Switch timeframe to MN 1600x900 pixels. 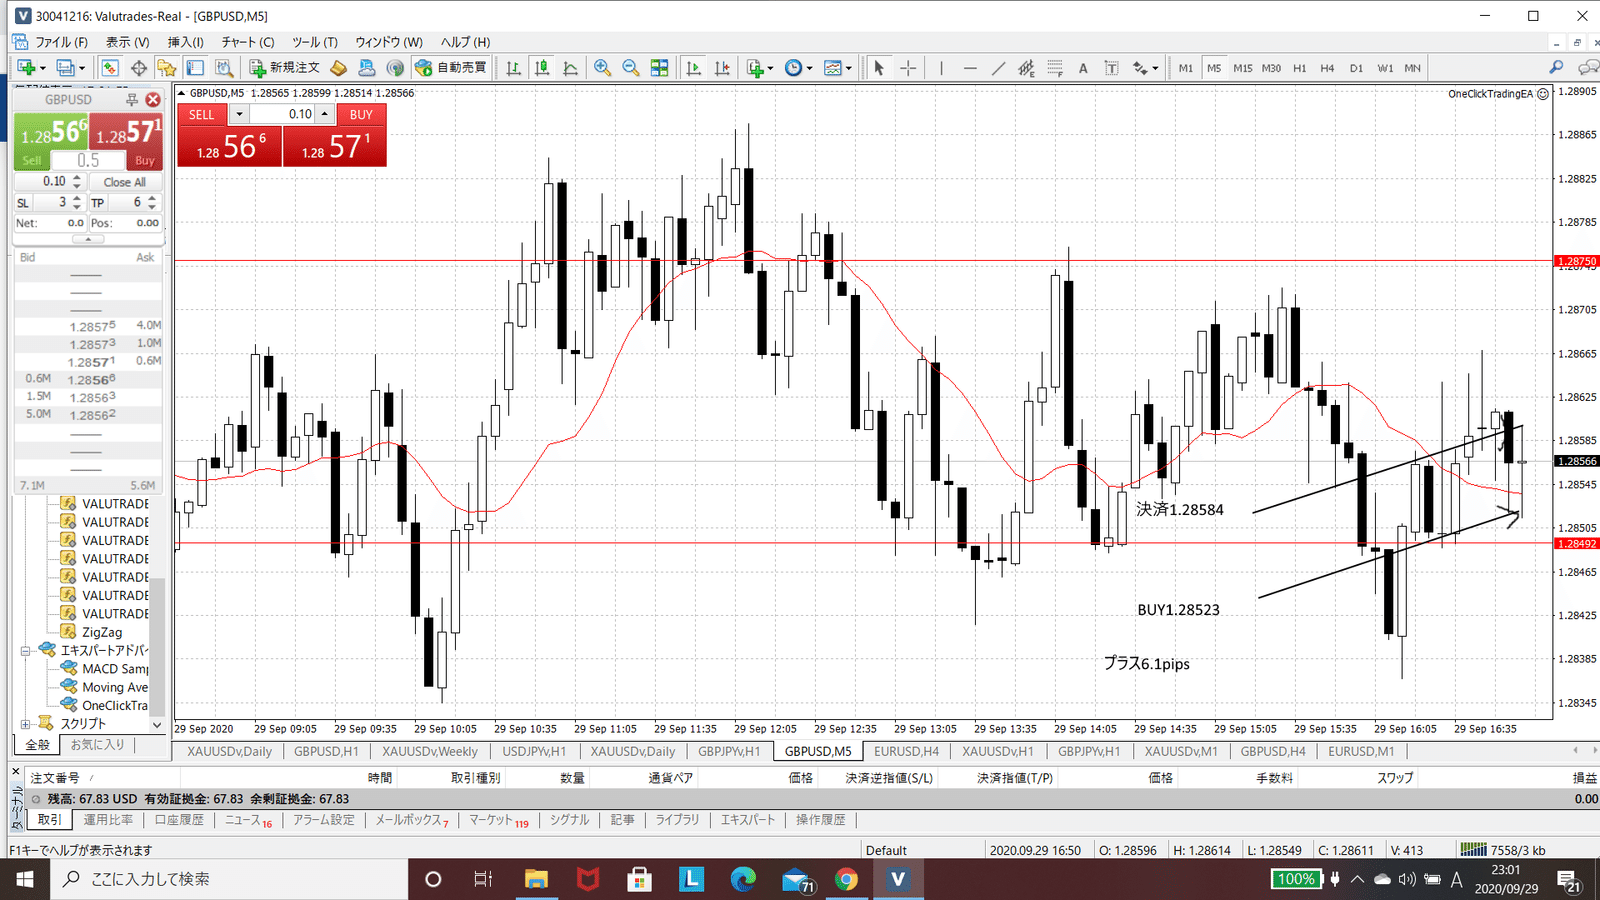pyautogui.click(x=1413, y=68)
